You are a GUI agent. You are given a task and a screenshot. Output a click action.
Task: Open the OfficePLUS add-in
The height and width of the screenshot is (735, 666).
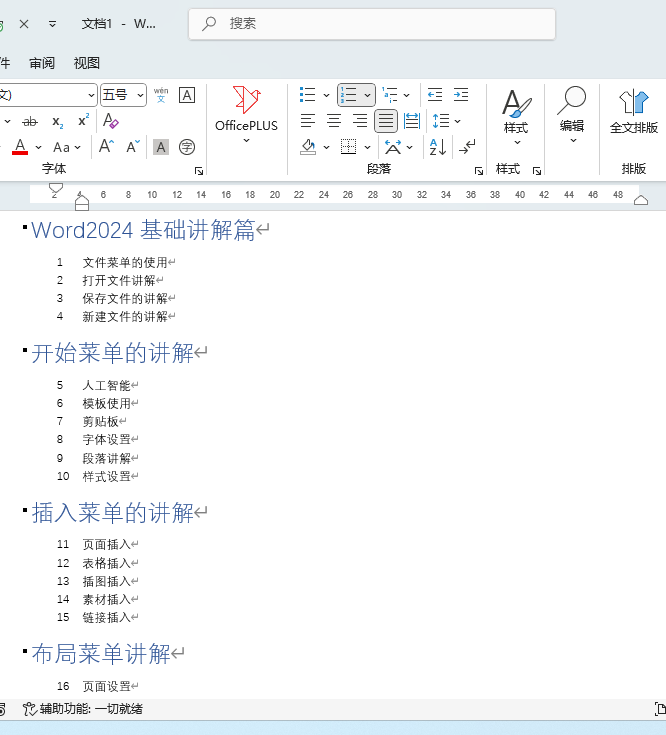pyautogui.click(x=246, y=115)
